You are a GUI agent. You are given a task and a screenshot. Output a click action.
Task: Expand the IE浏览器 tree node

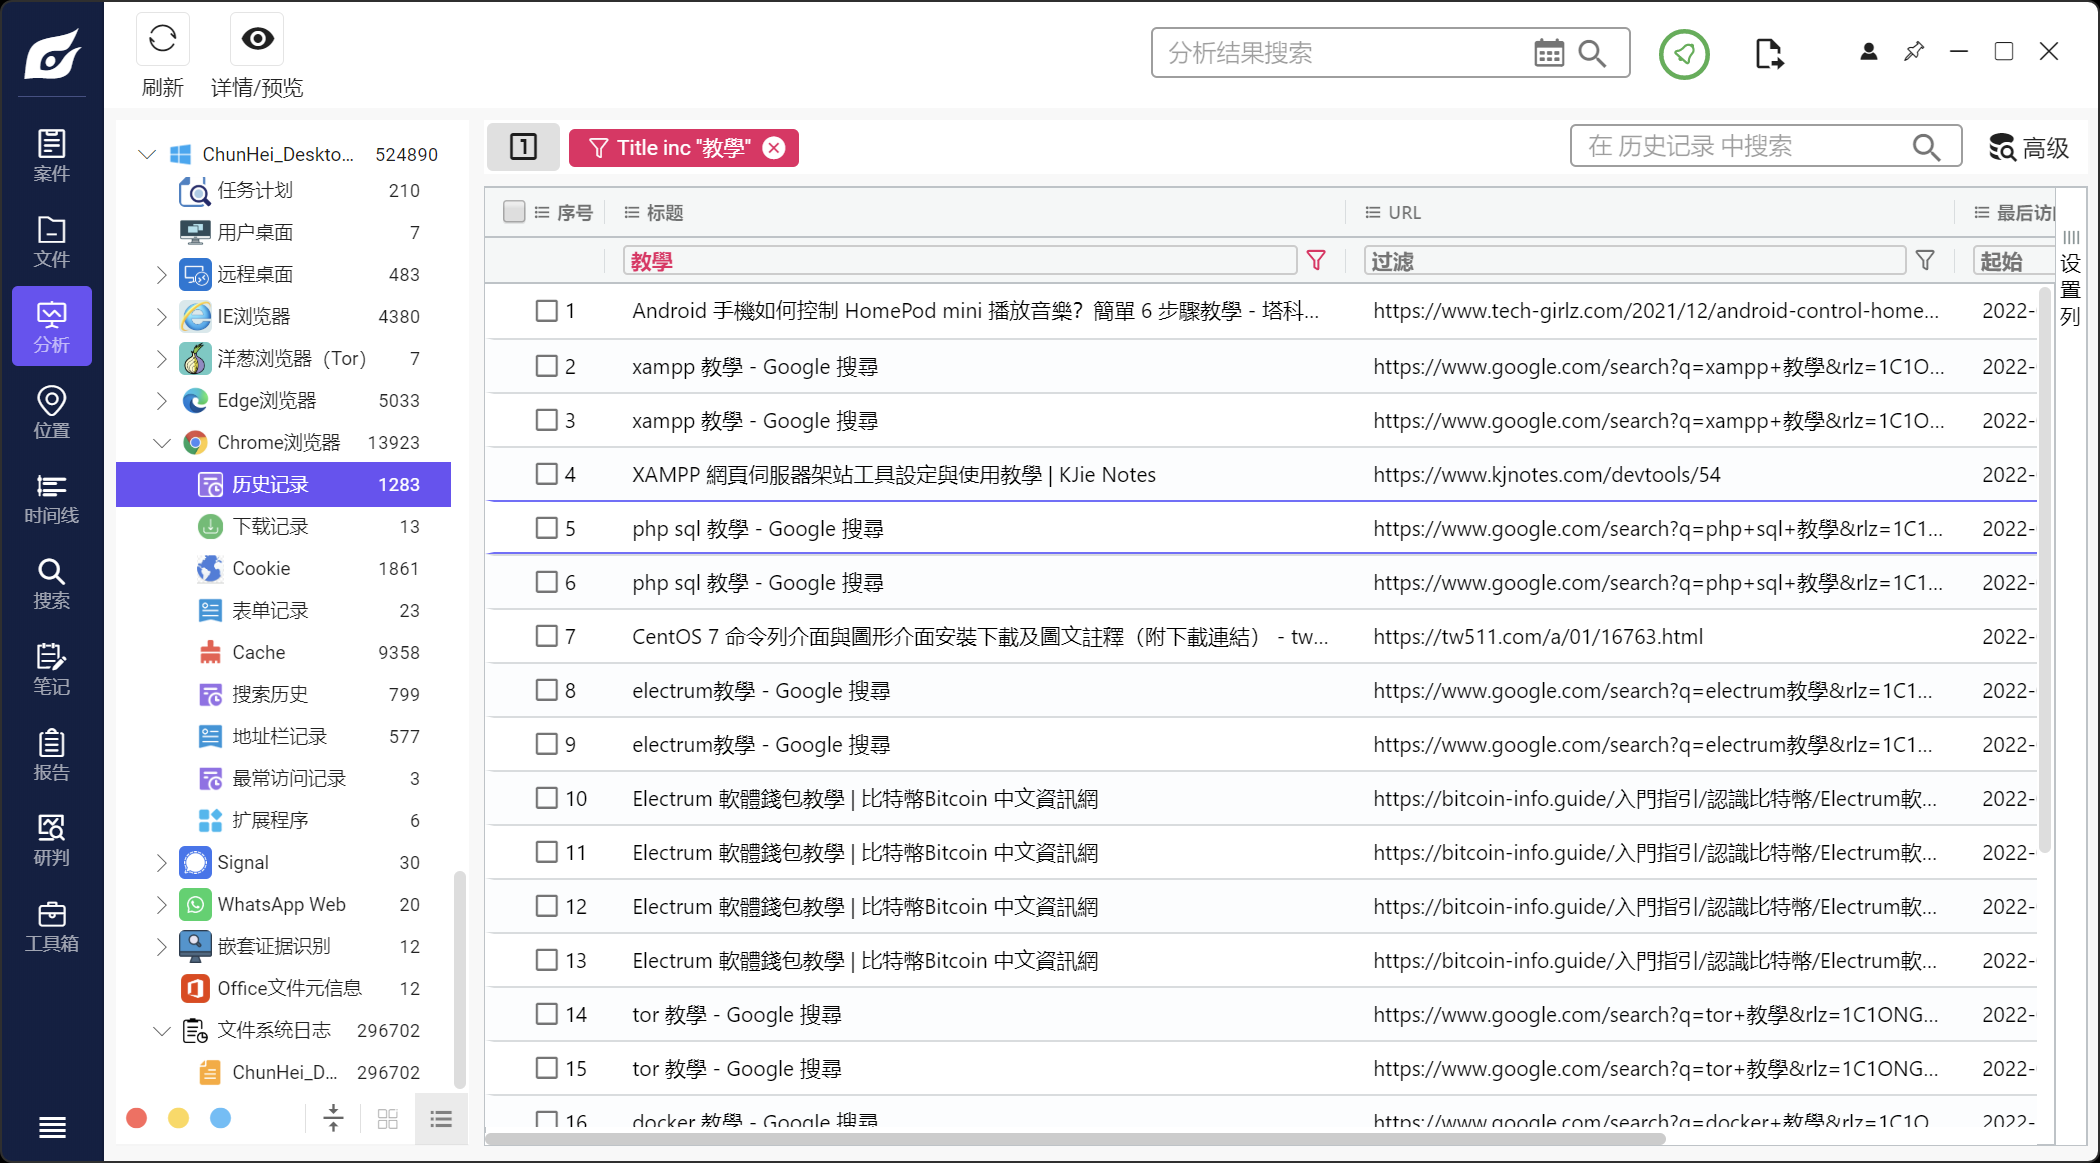pyautogui.click(x=161, y=316)
